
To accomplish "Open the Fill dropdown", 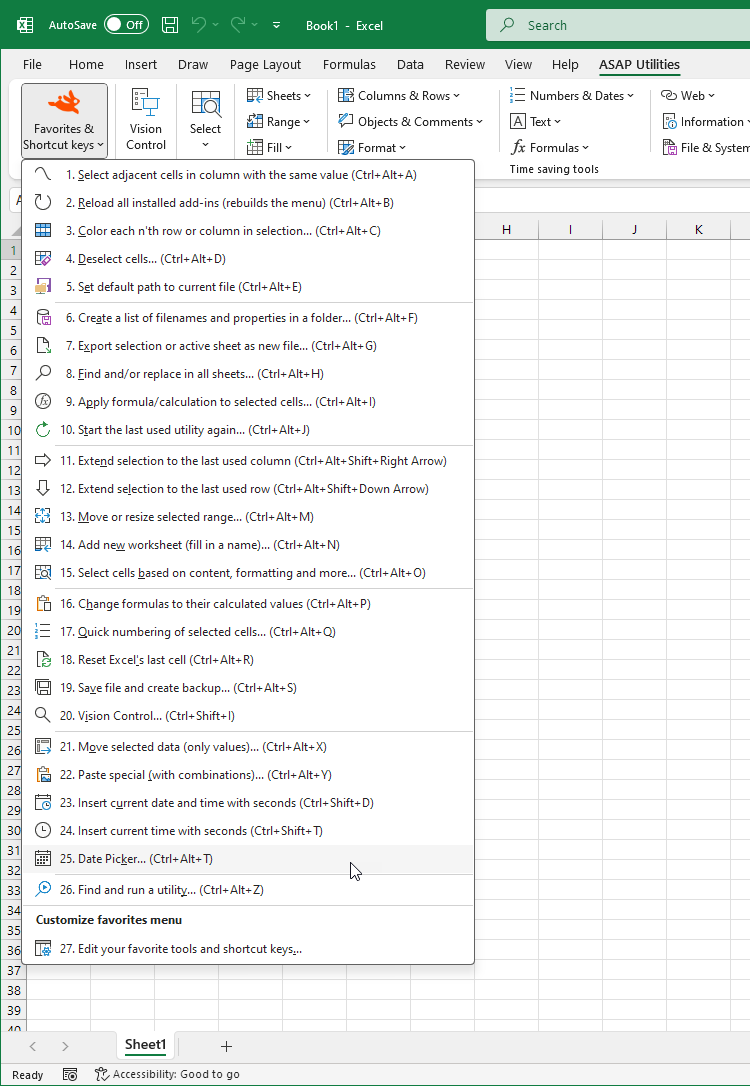I will [270, 148].
